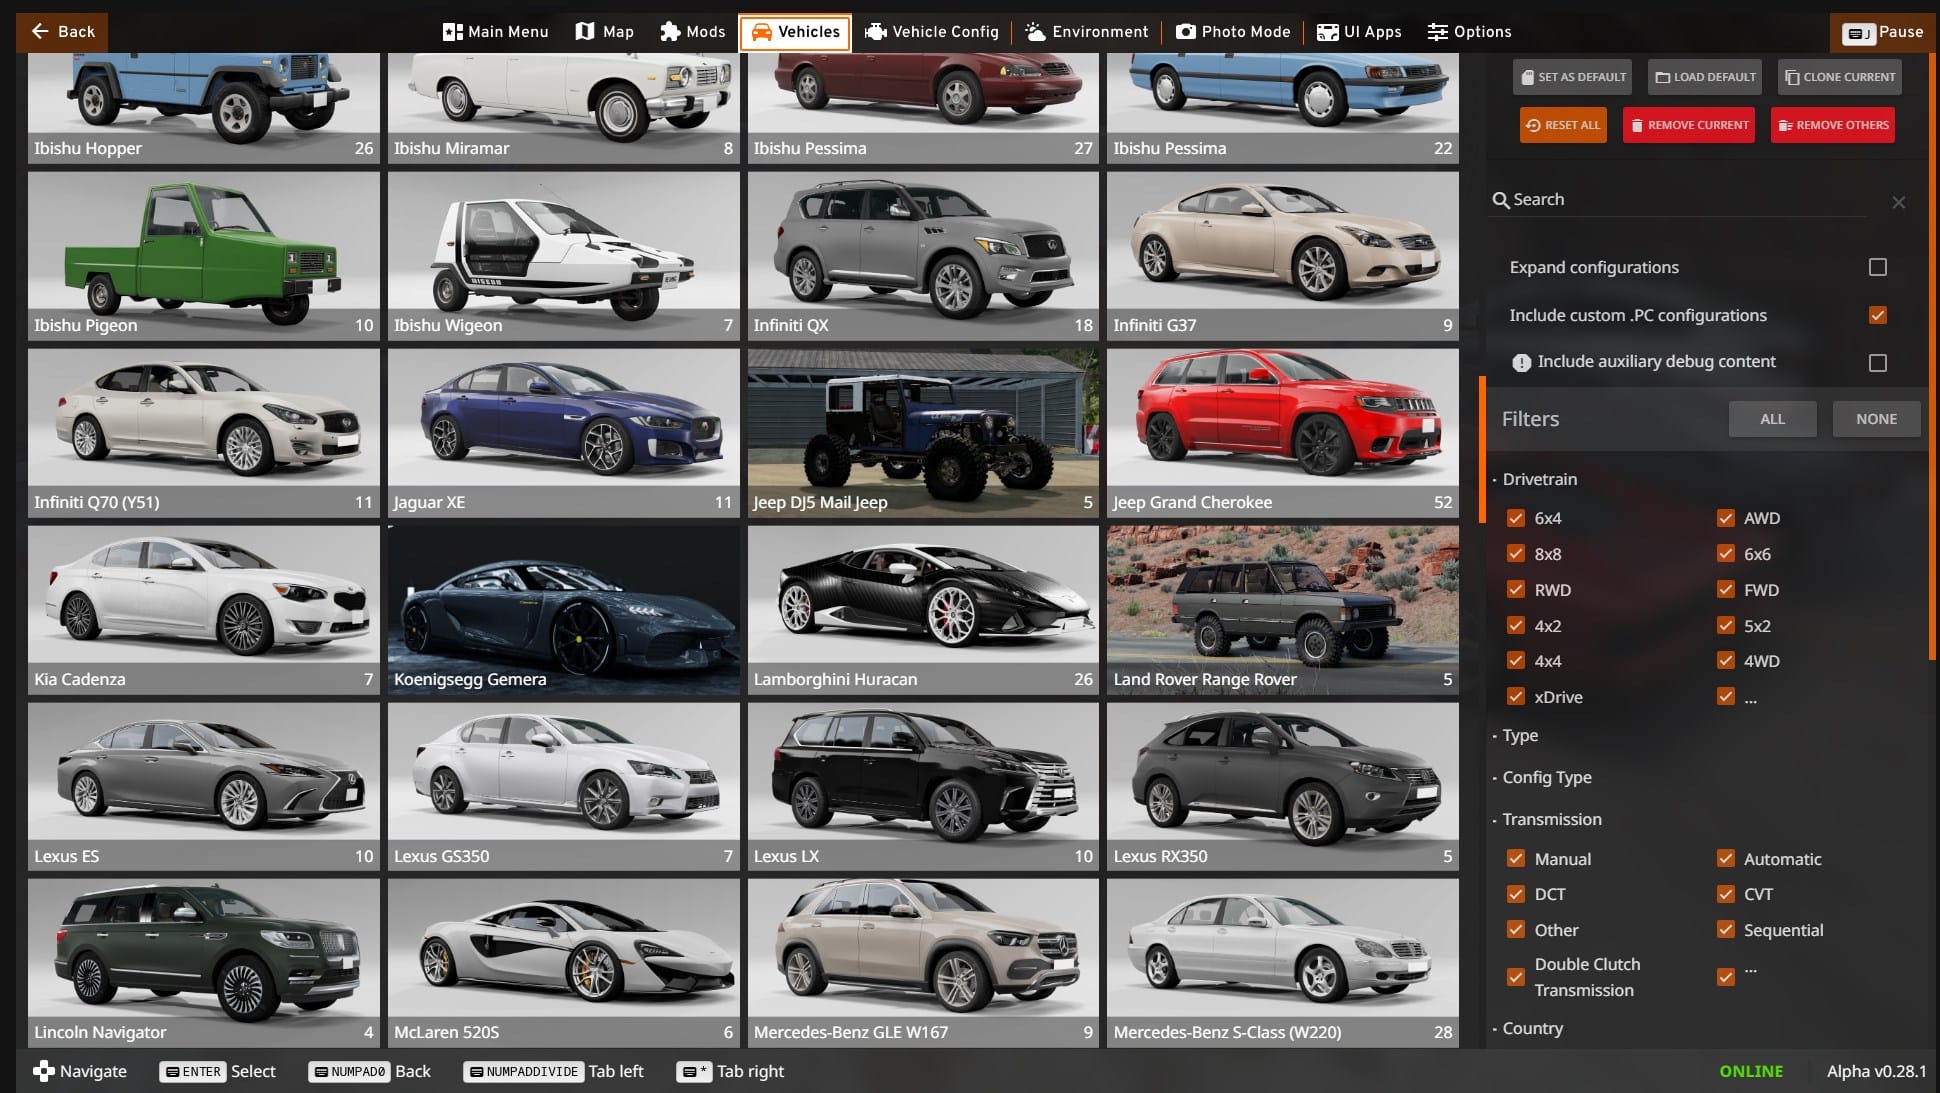
Task: Select the Lamborghini Huracan thumbnail
Action: point(923,609)
